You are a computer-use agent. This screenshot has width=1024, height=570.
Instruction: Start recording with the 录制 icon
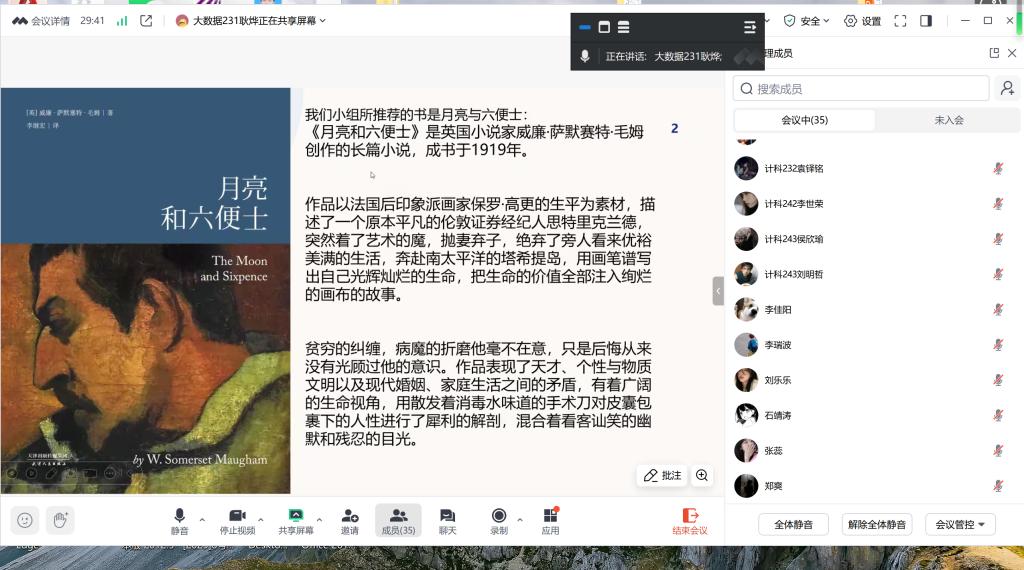coord(499,515)
